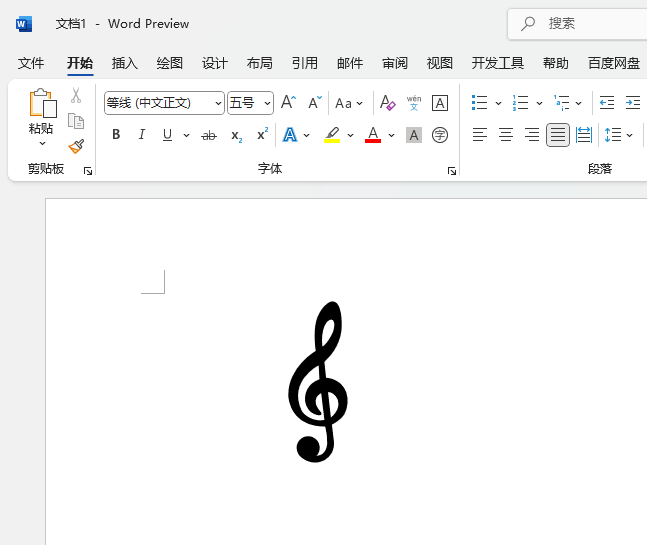Screen dimensions: 647x545
Task: Open enclosed character circled 字 icon
Action: pyautogui.click(x=440, y=135)
